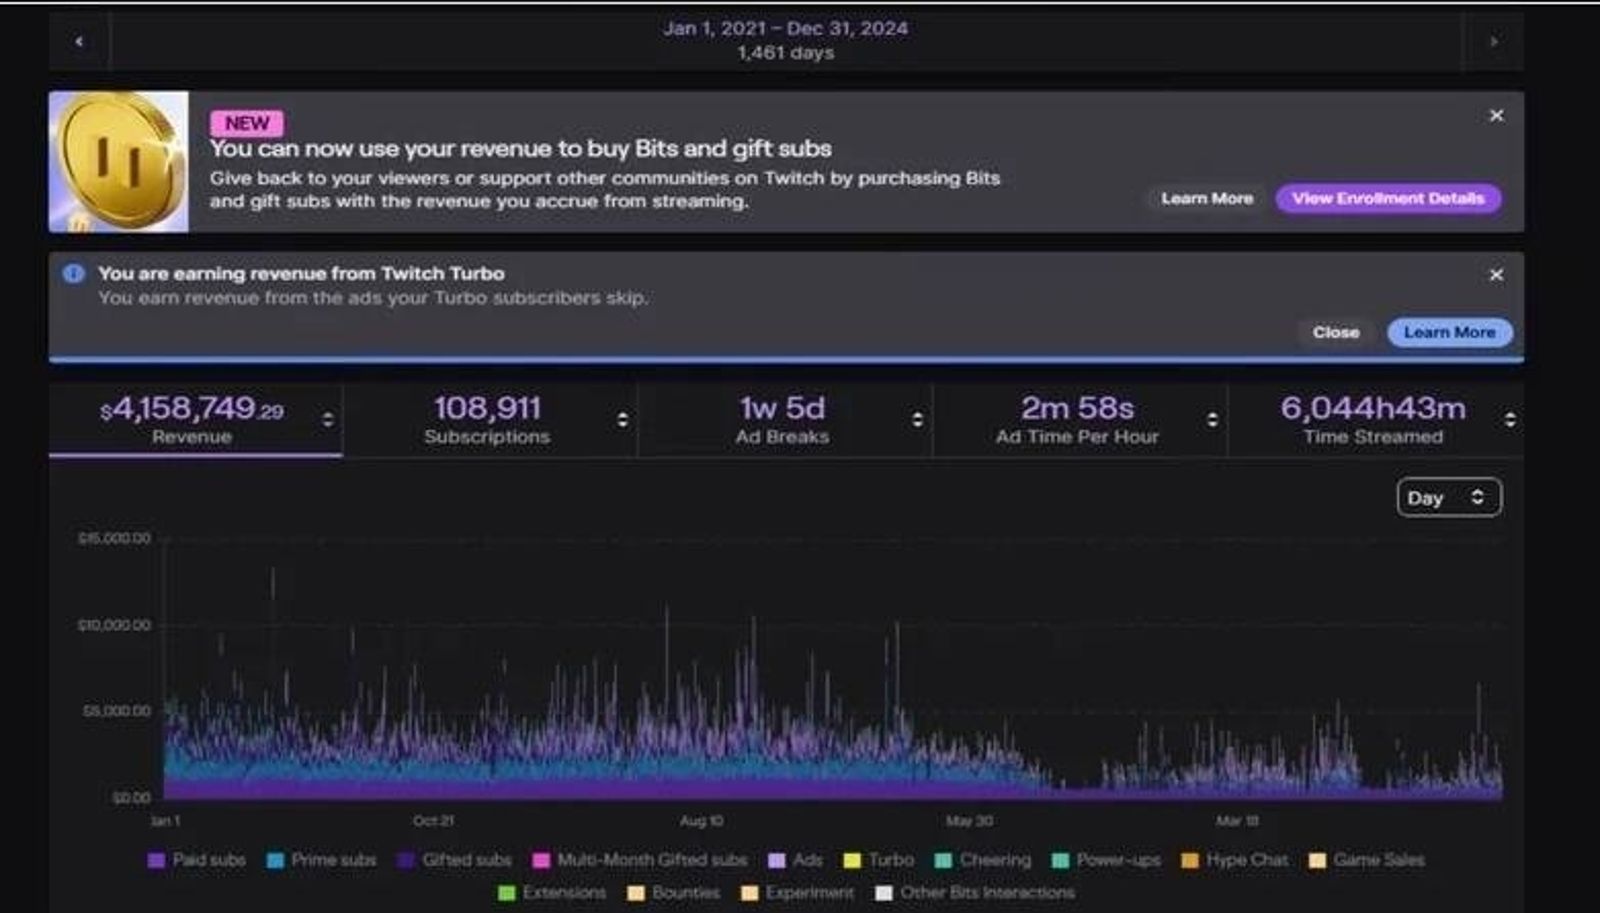Image resolution: width=1600 pixels, height=913 pixels.
Task: Open the Time Streamed metric selector arrows
Action: tap(1510, 420)
